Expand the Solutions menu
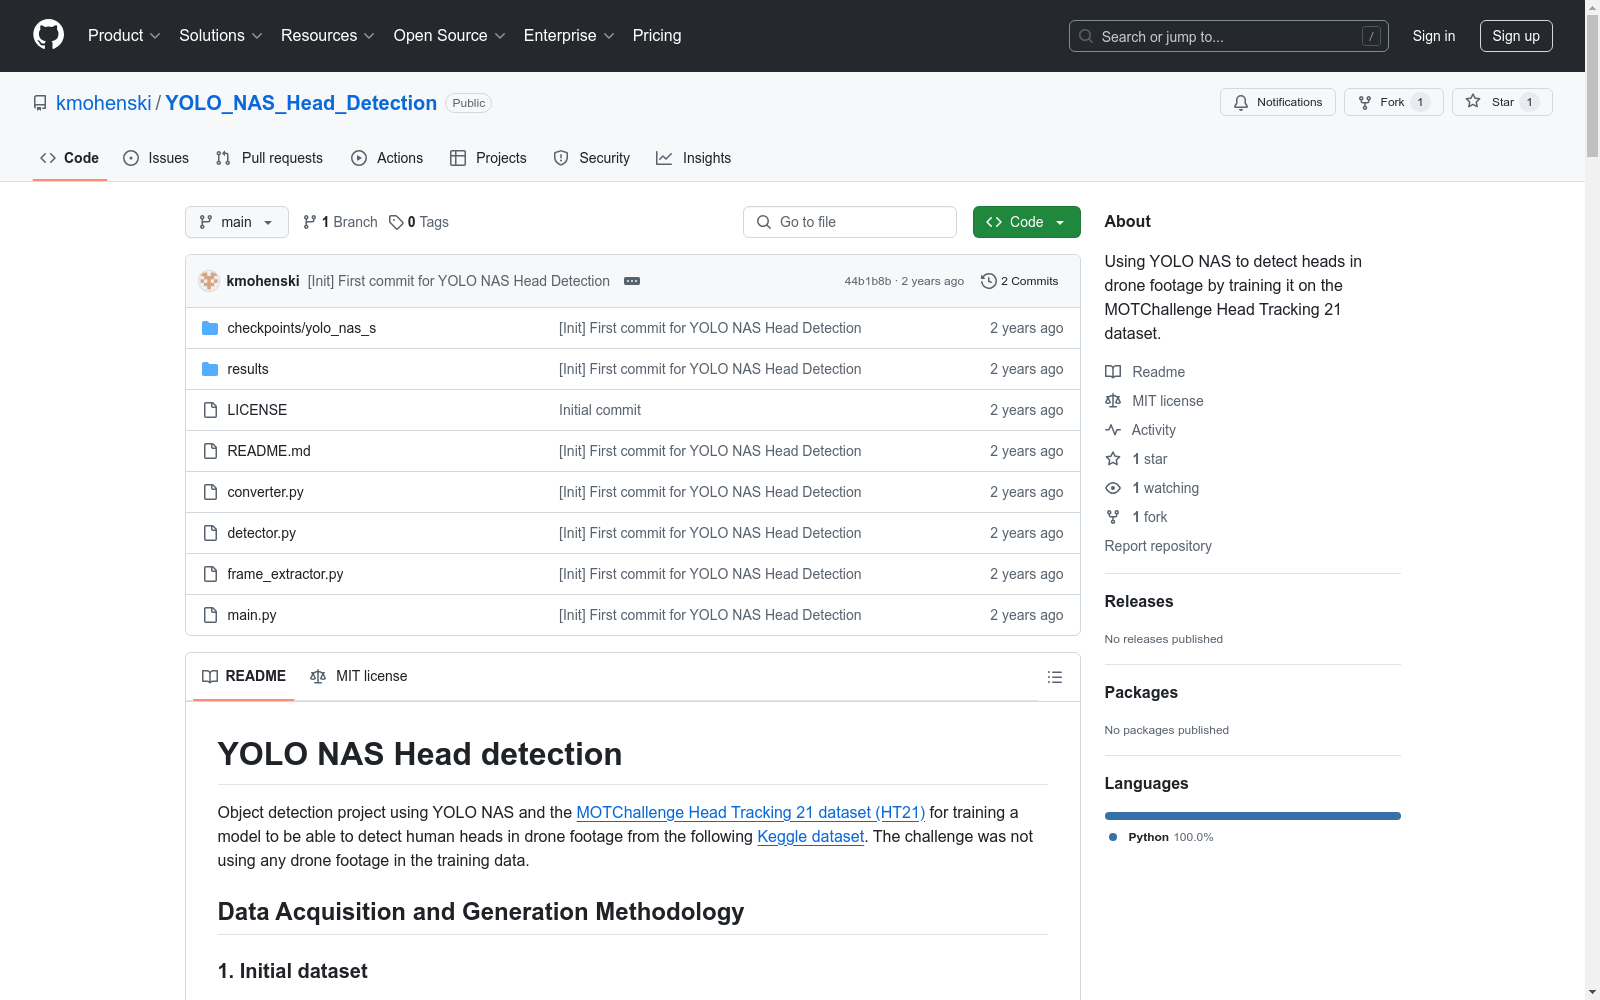This screenshot has width=1600, height=1000. coord(220,35)
